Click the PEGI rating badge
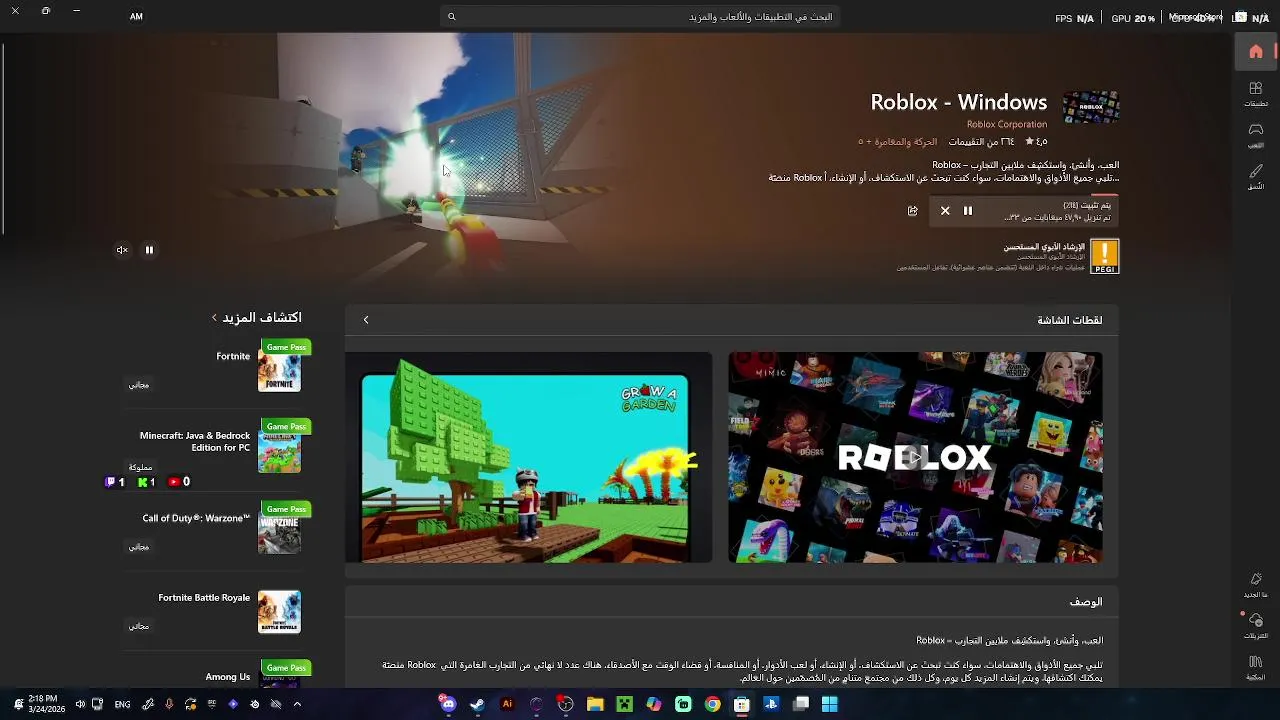This screenshot has width=1280, height=720. [x=1104, y=256]
